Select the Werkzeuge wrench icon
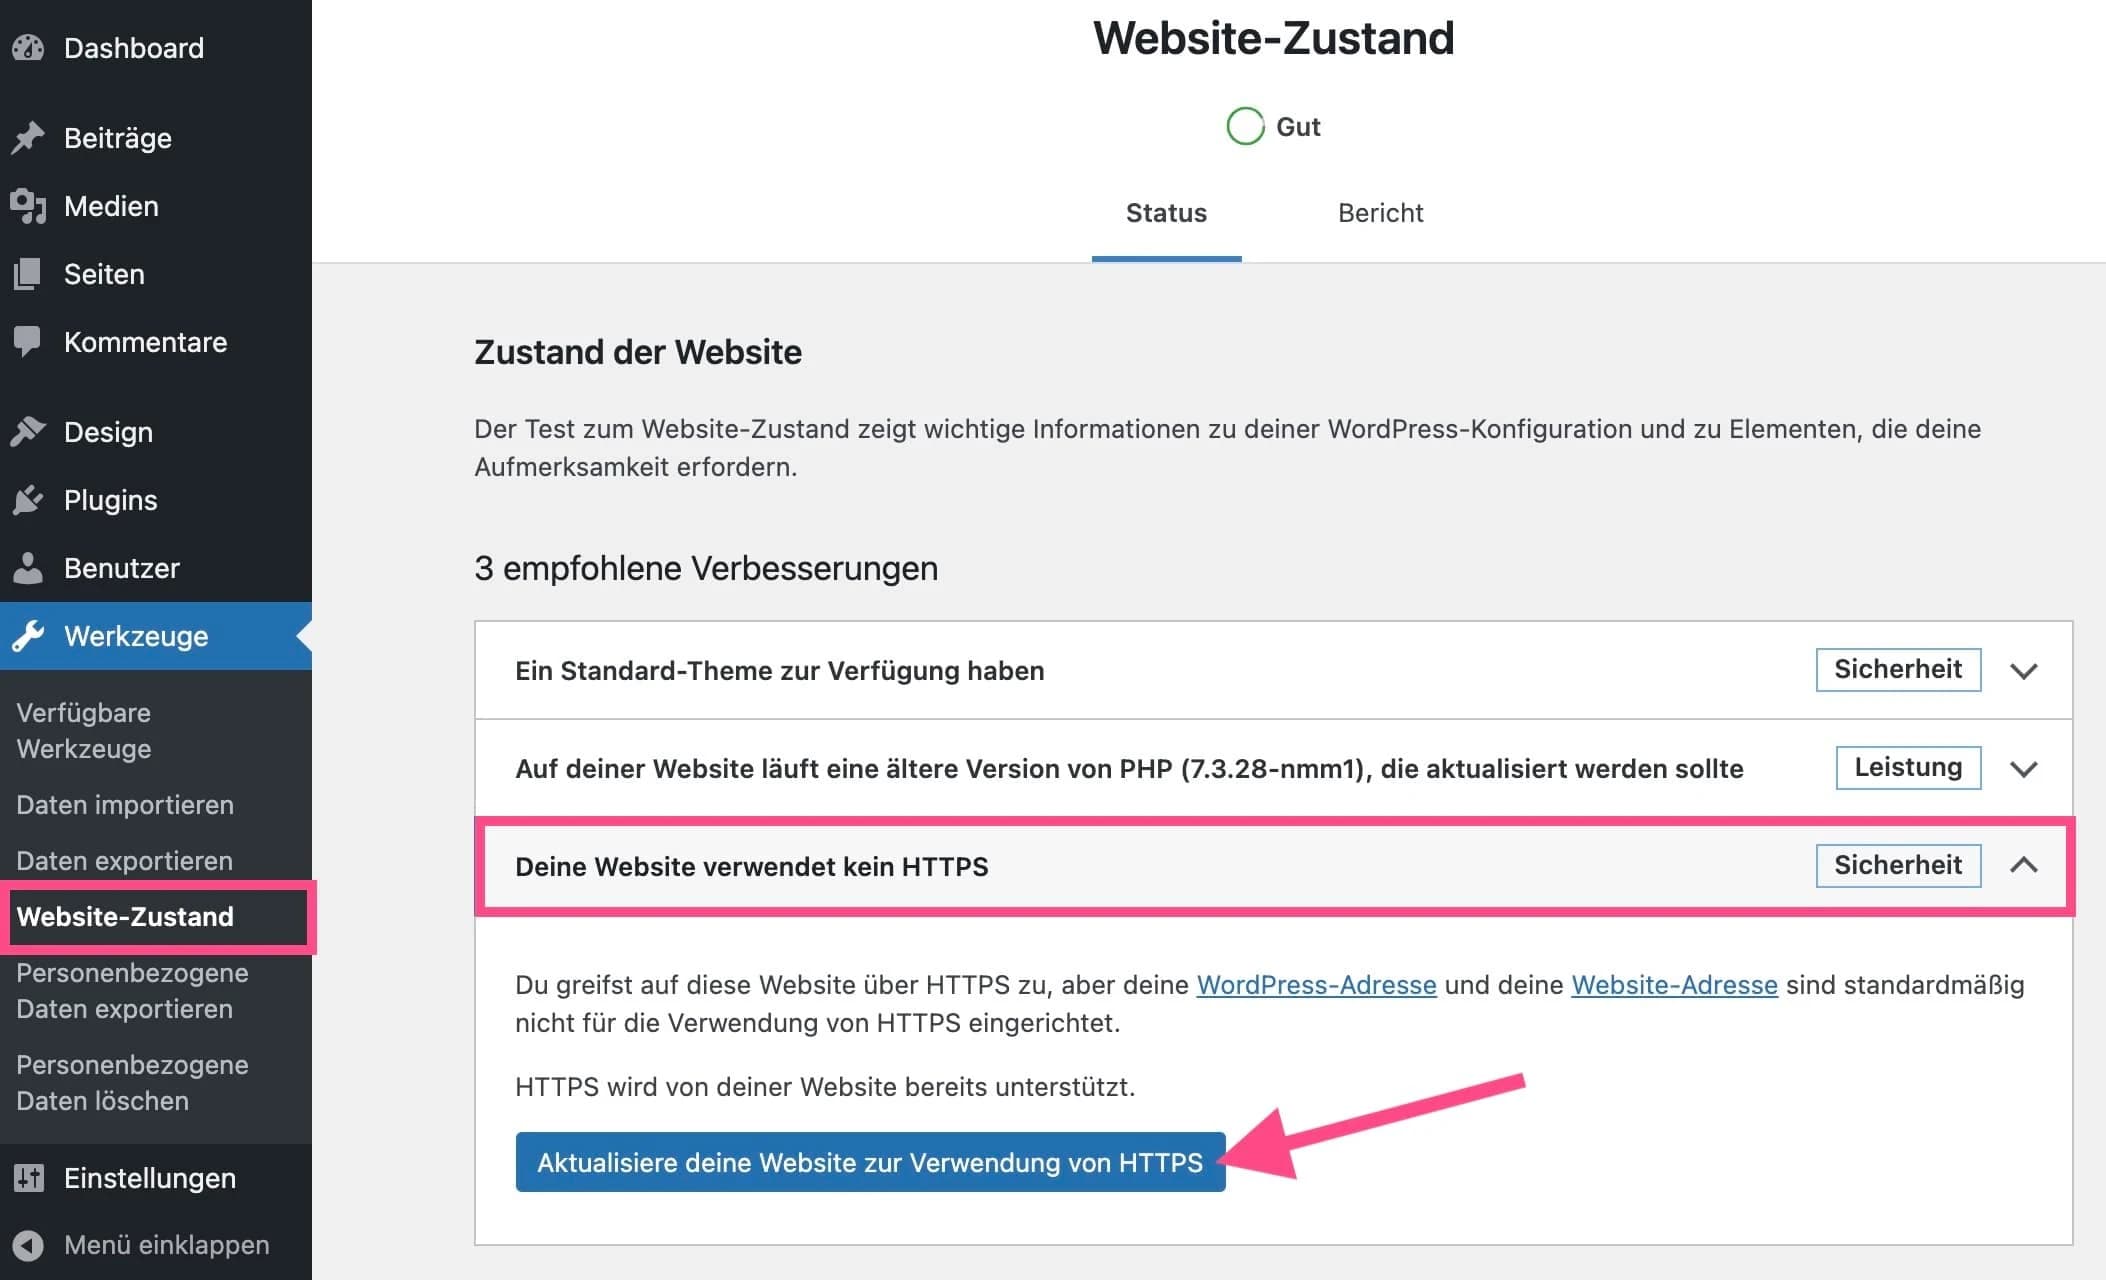Screen dimensions: 2106x1280 pos(28,636)
